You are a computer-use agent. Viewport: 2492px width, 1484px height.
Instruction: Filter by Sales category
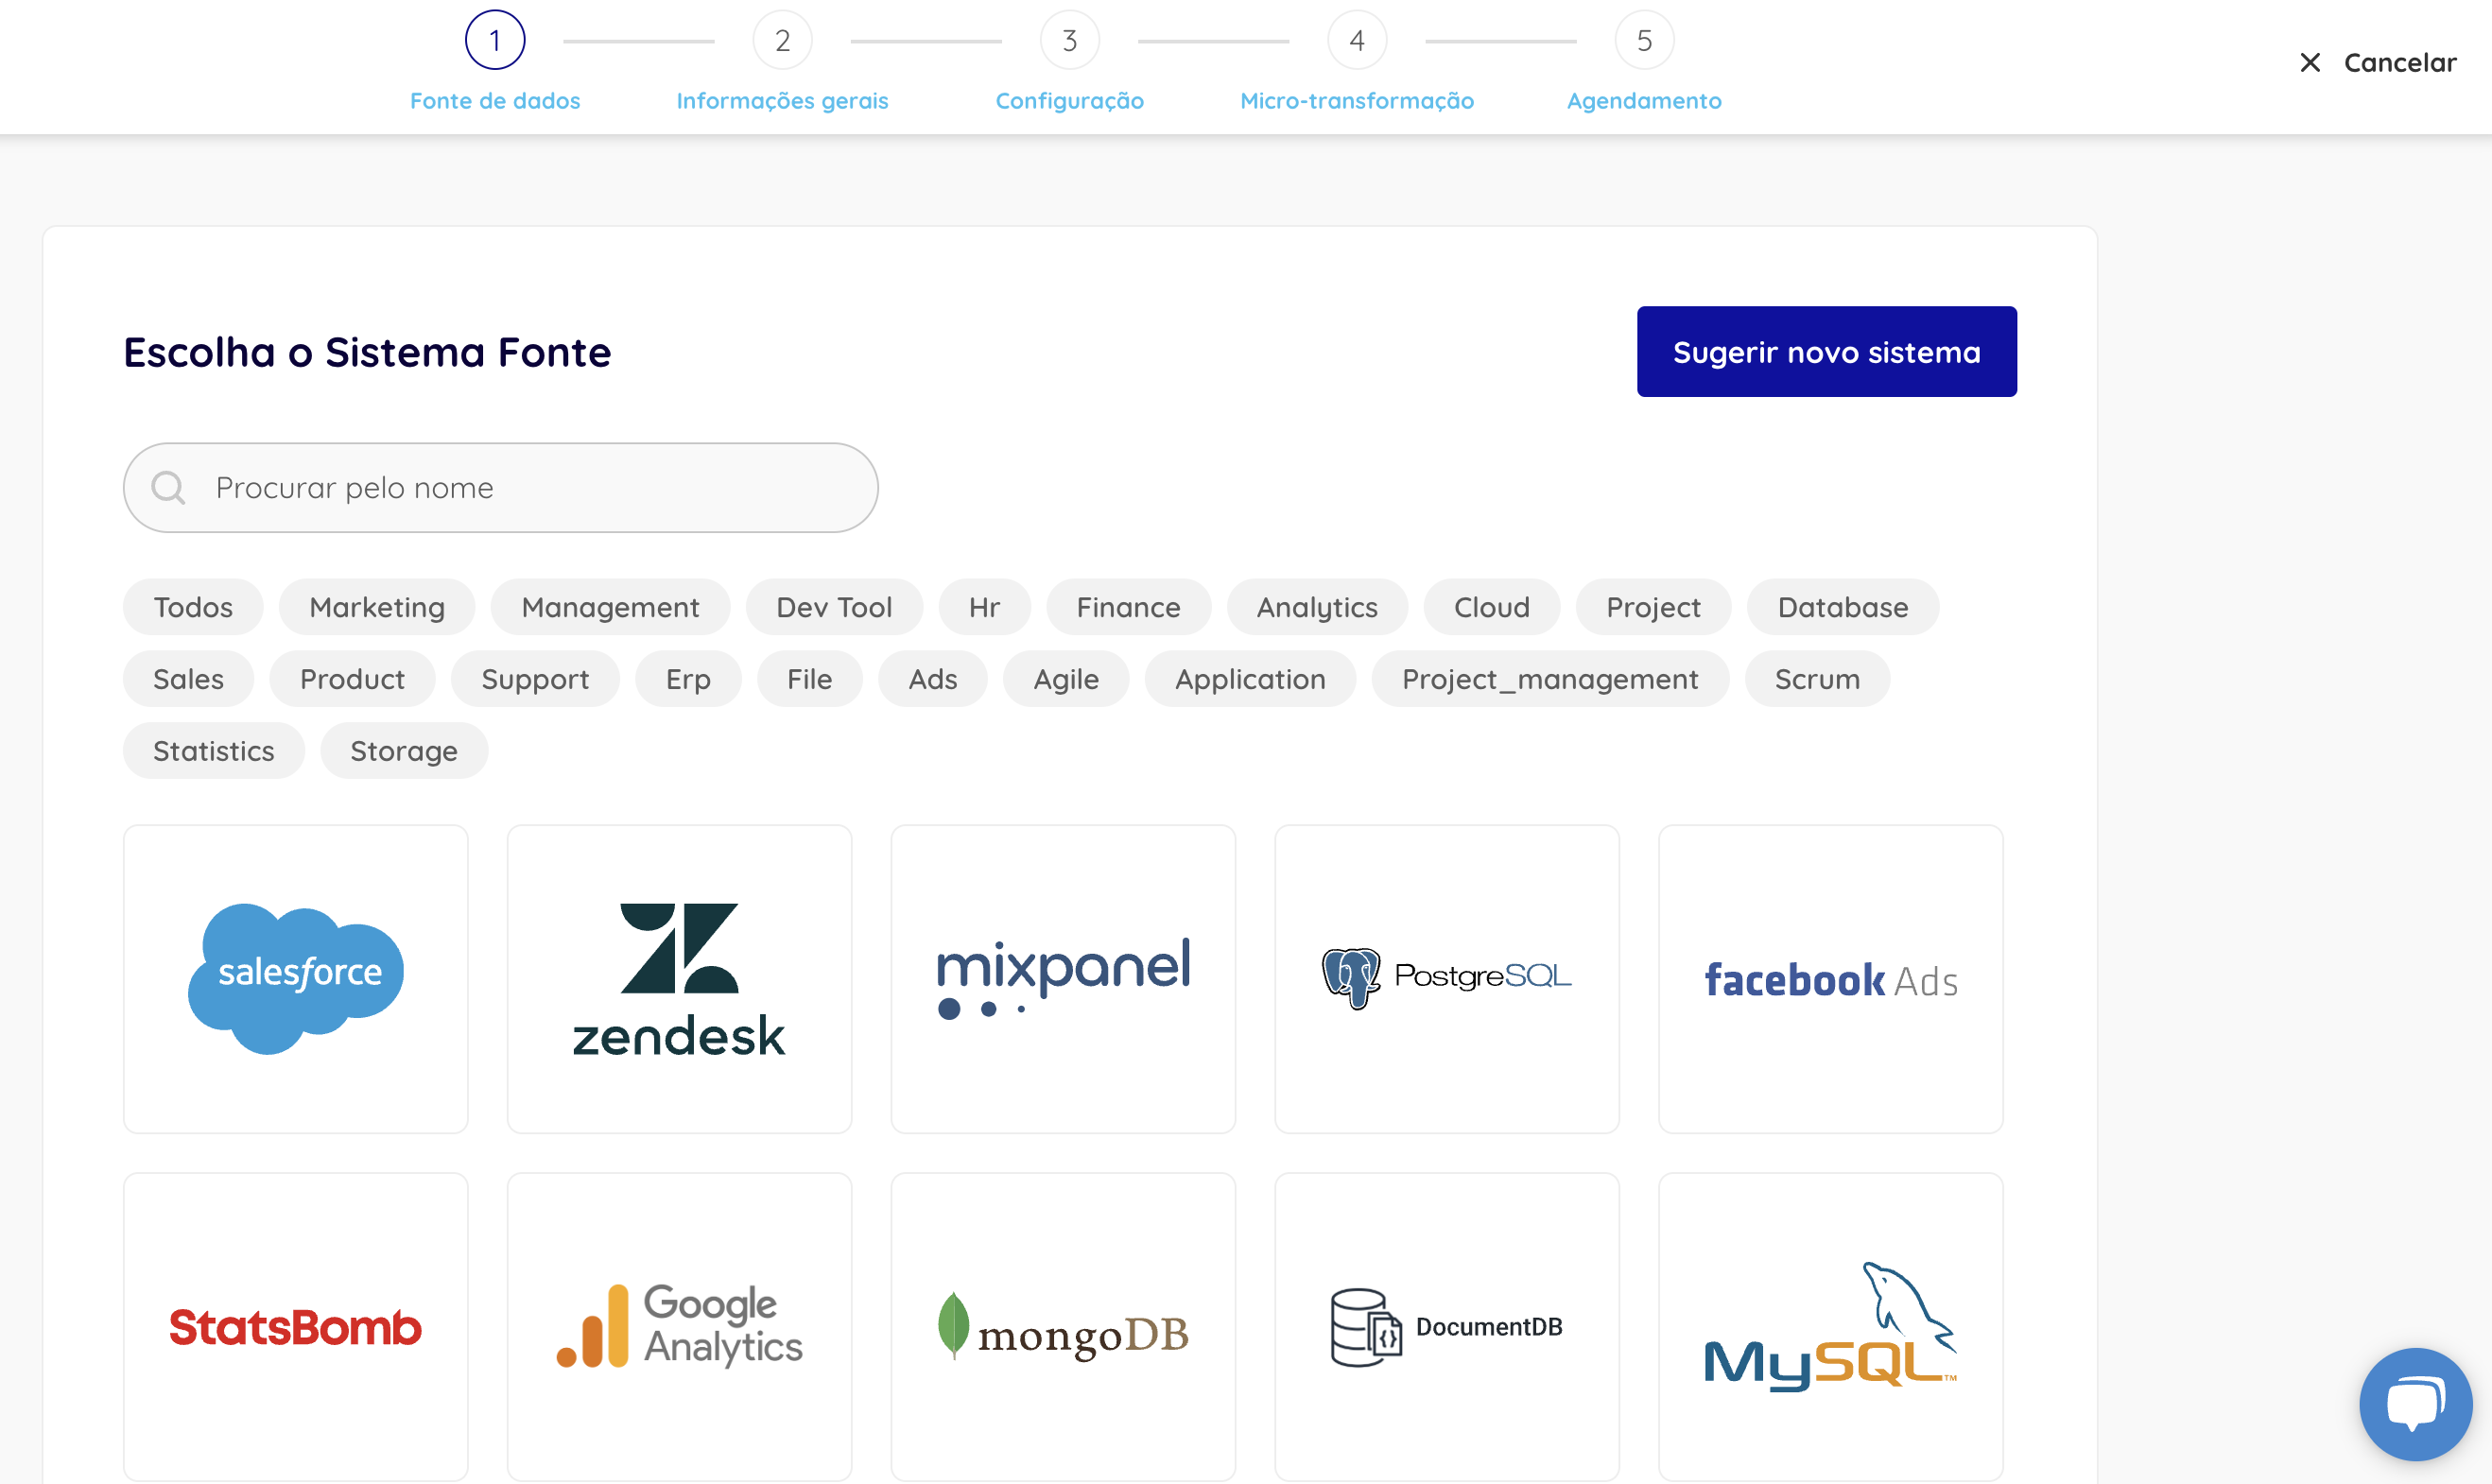click(x=188, y=679)
